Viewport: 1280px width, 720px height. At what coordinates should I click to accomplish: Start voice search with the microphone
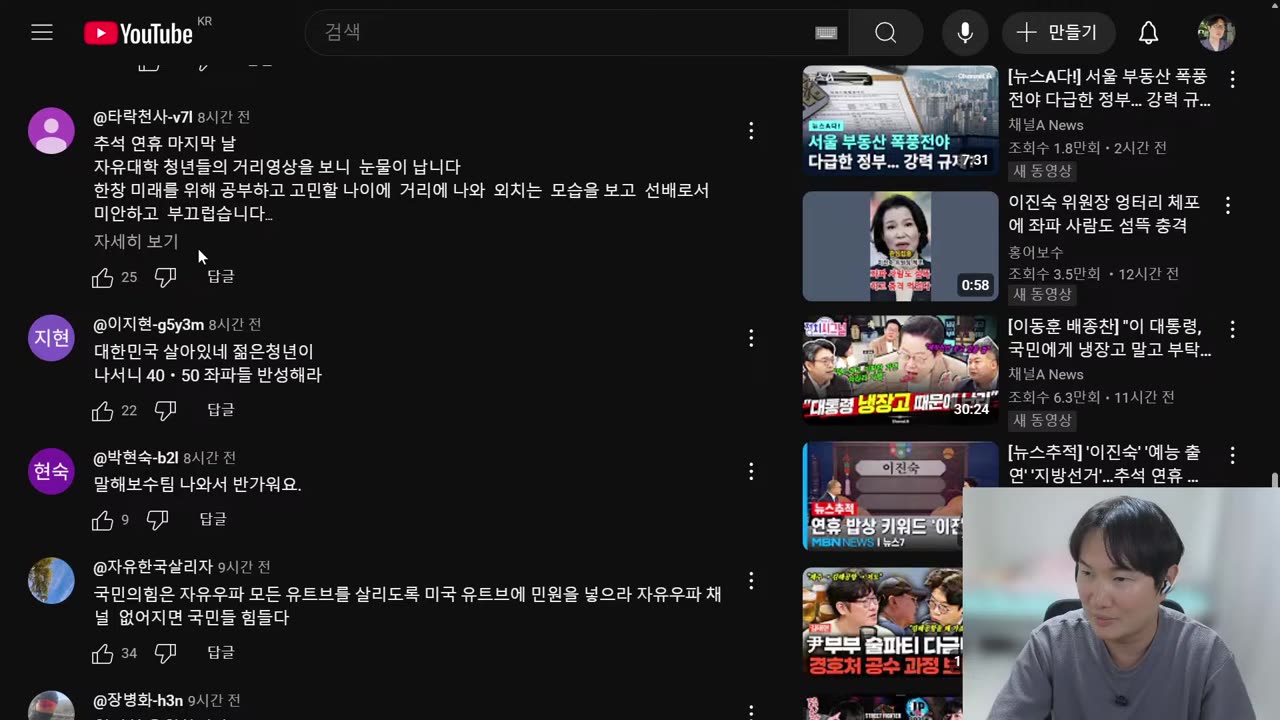965,33
